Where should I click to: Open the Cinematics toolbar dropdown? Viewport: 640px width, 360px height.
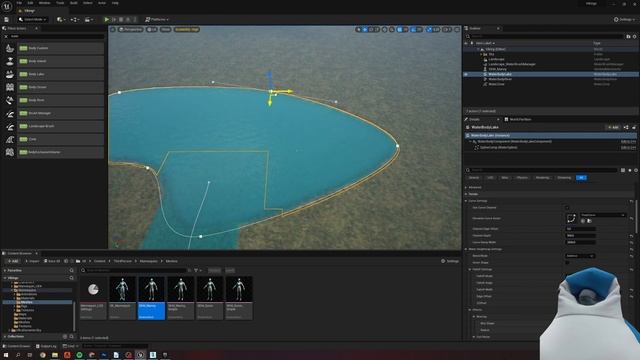(88, 19)
